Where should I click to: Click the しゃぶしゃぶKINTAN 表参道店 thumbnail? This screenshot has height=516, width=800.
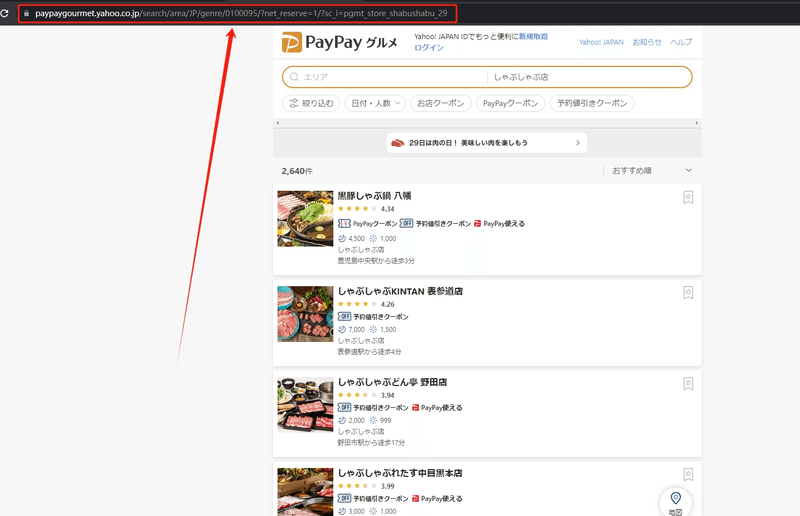click(x=305, y=314)
